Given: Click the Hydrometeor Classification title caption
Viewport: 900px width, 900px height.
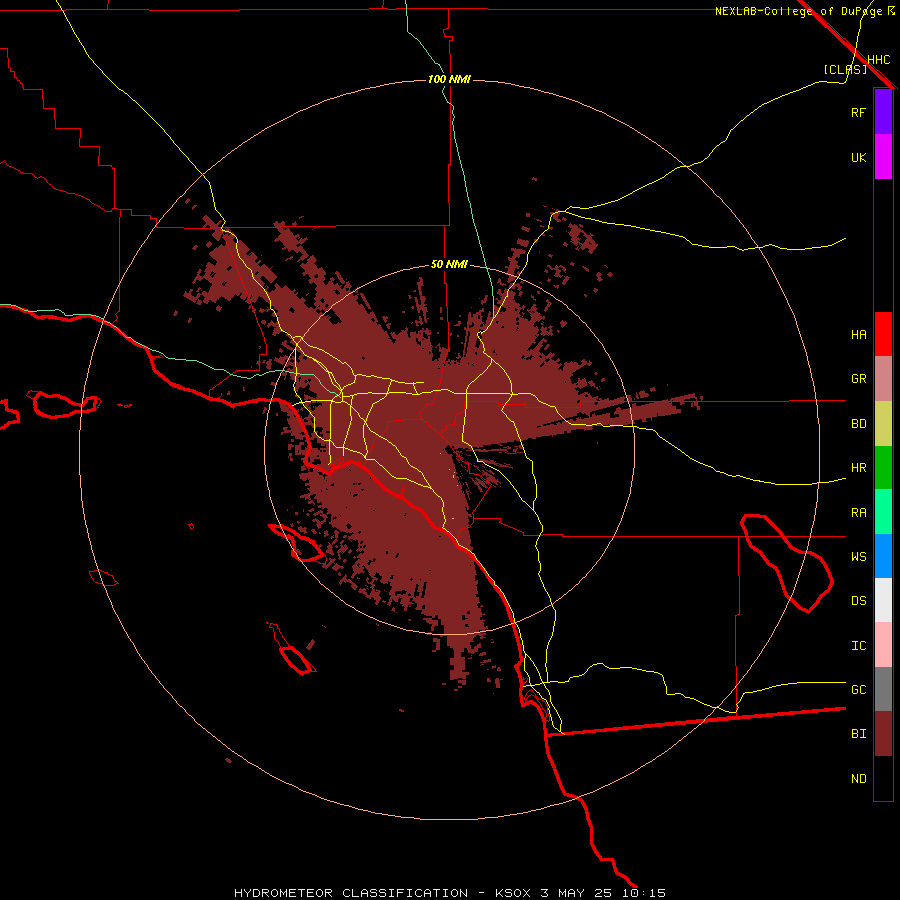Looking at the screenshot, I should point(351,893).
